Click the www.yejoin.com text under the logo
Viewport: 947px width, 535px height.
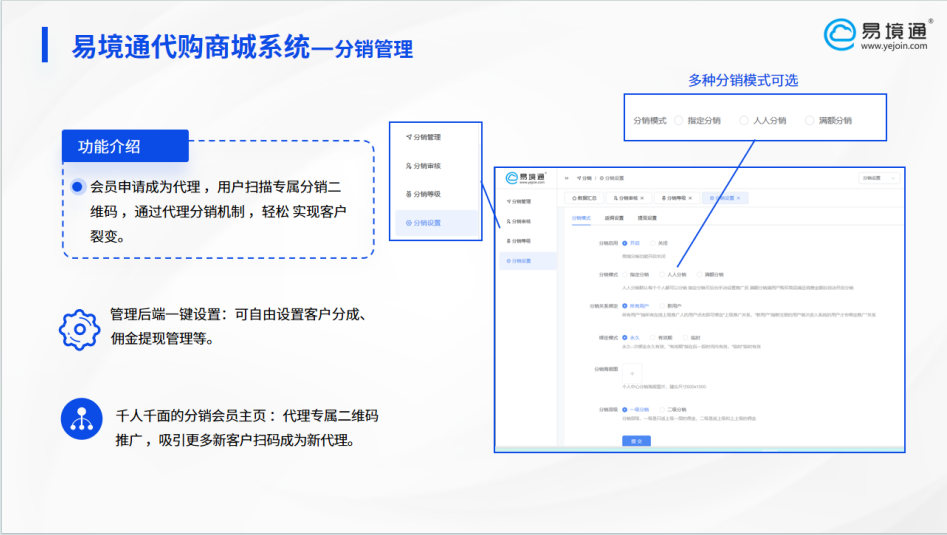894,46
